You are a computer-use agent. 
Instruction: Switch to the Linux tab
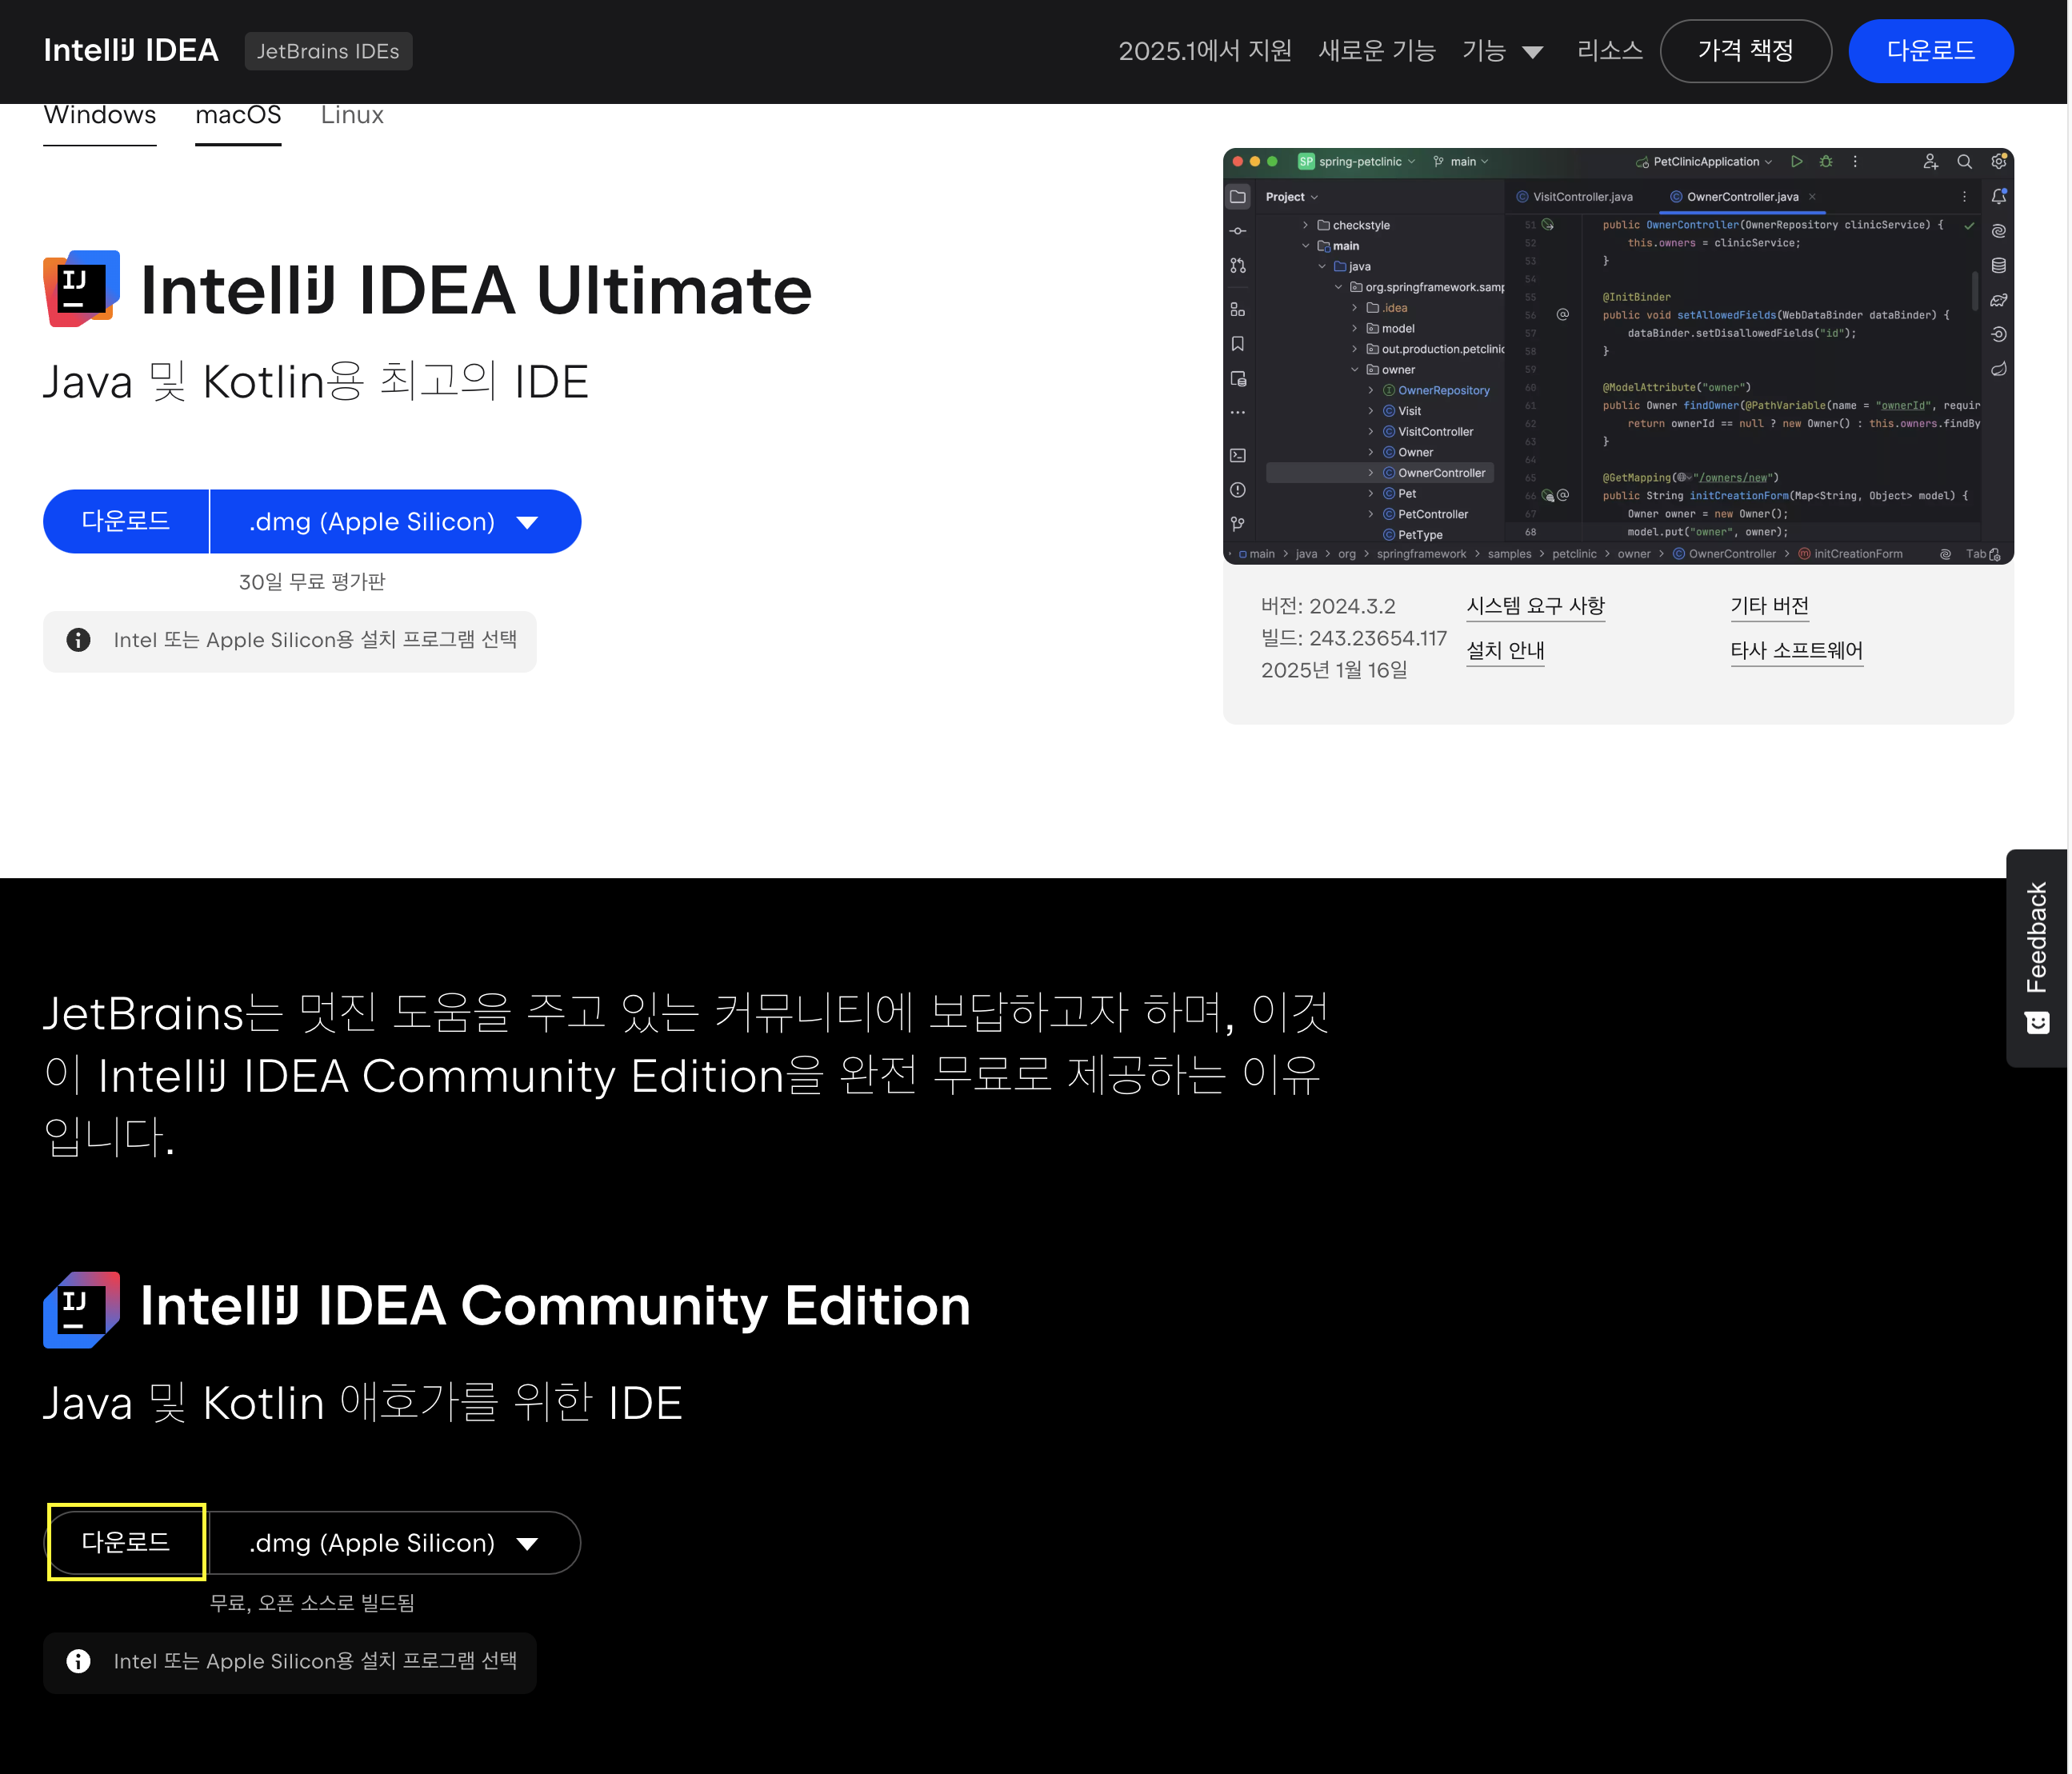[x=352, y=116]
